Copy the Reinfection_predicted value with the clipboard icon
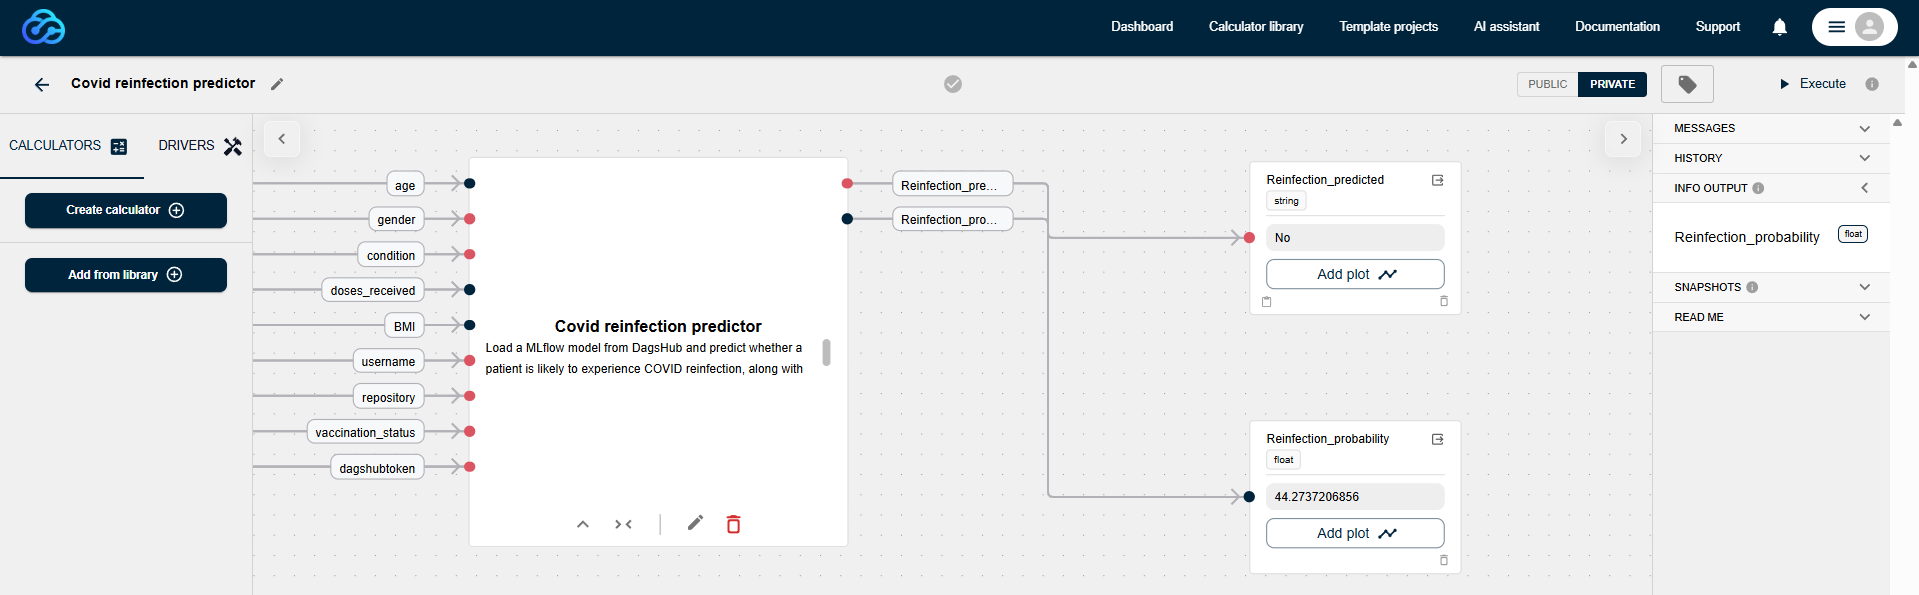1919x595 pixels. [x=1267, y=301]
